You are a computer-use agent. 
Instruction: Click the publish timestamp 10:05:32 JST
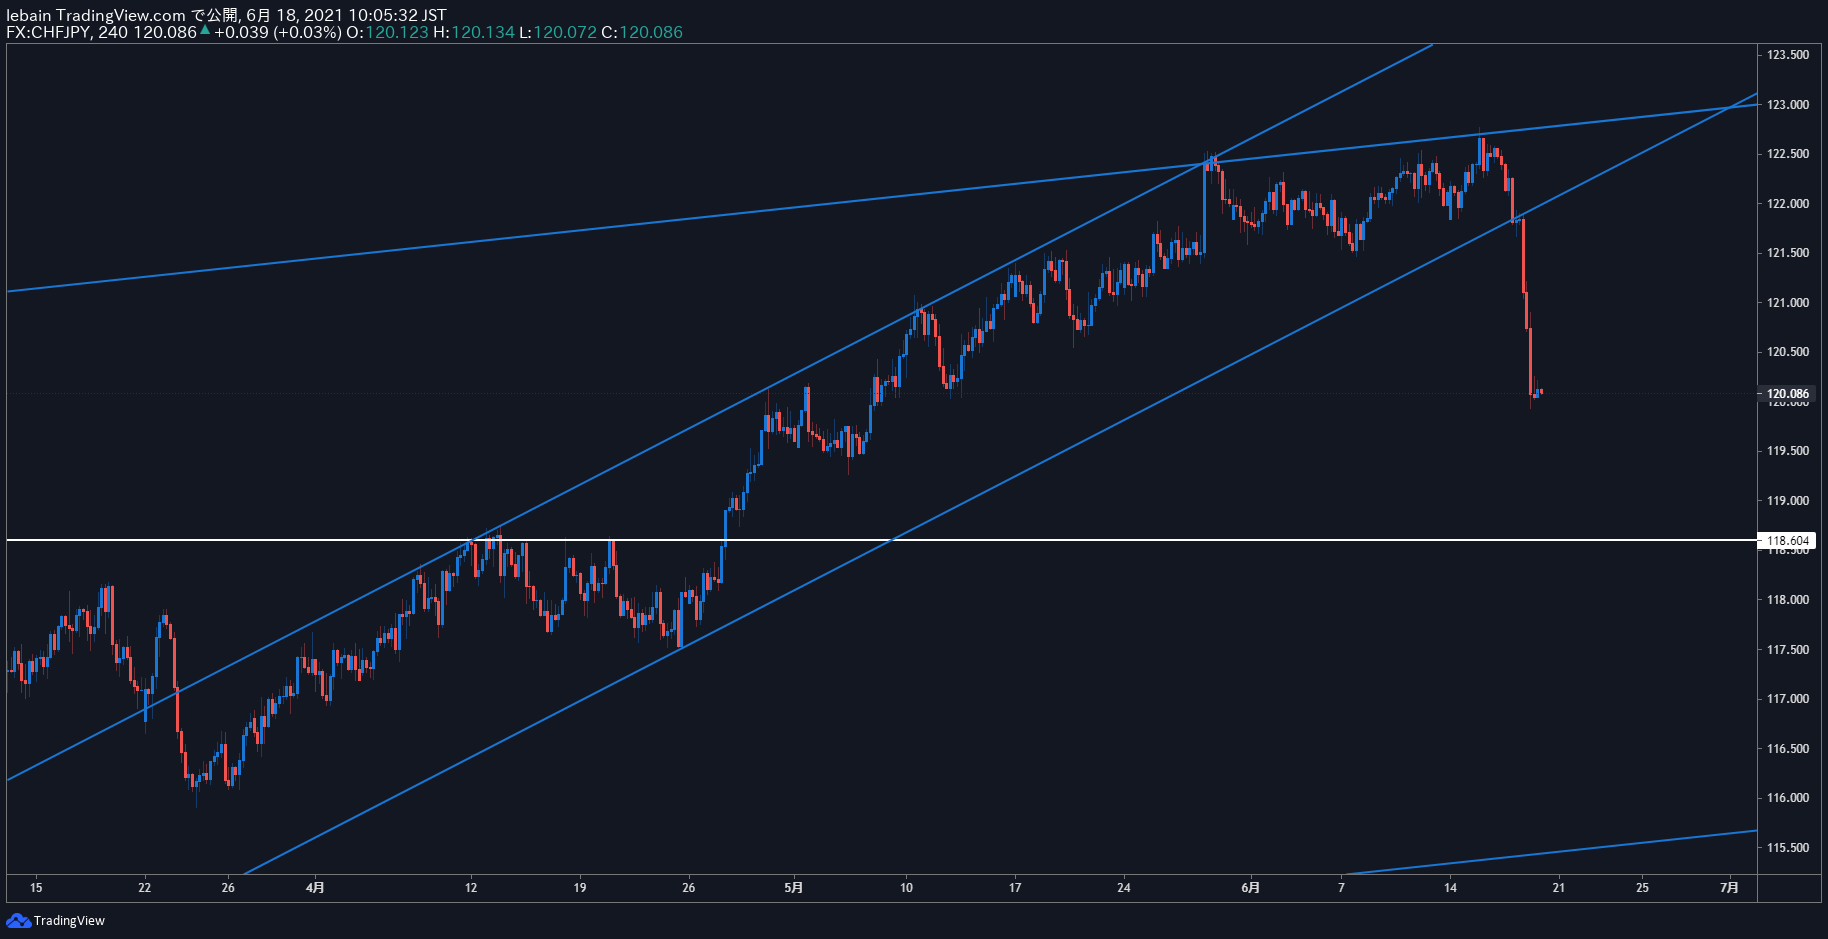397,15
